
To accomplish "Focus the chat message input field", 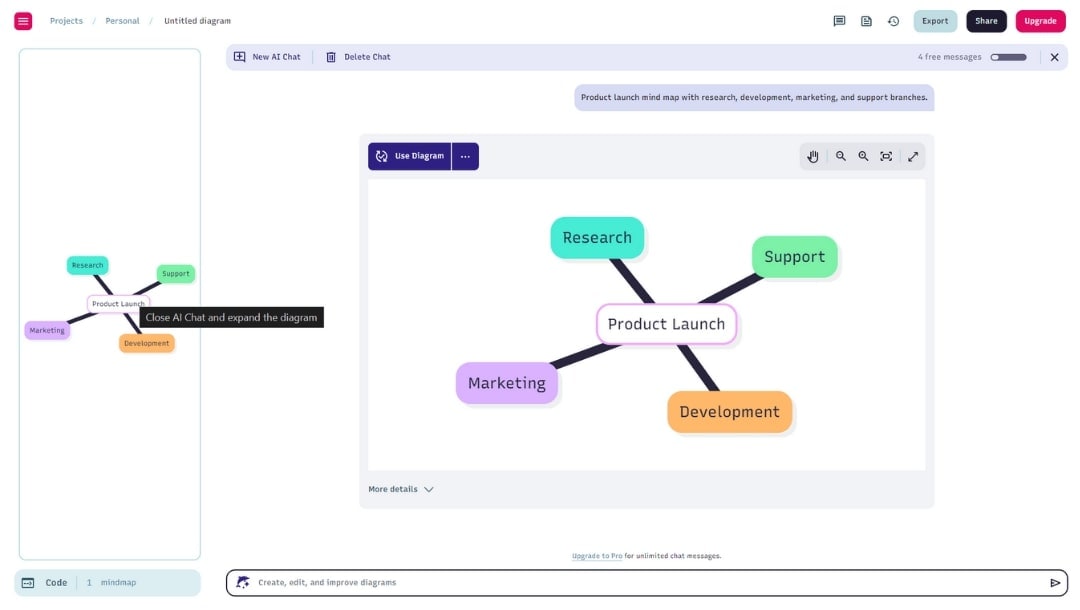I will tap(647, 582).
